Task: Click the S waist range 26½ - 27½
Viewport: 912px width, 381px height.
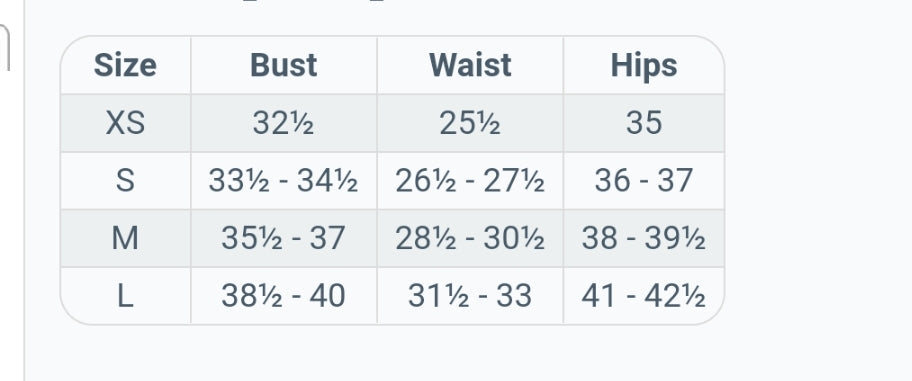Action: pyautogui.click(x=470, y=180)
